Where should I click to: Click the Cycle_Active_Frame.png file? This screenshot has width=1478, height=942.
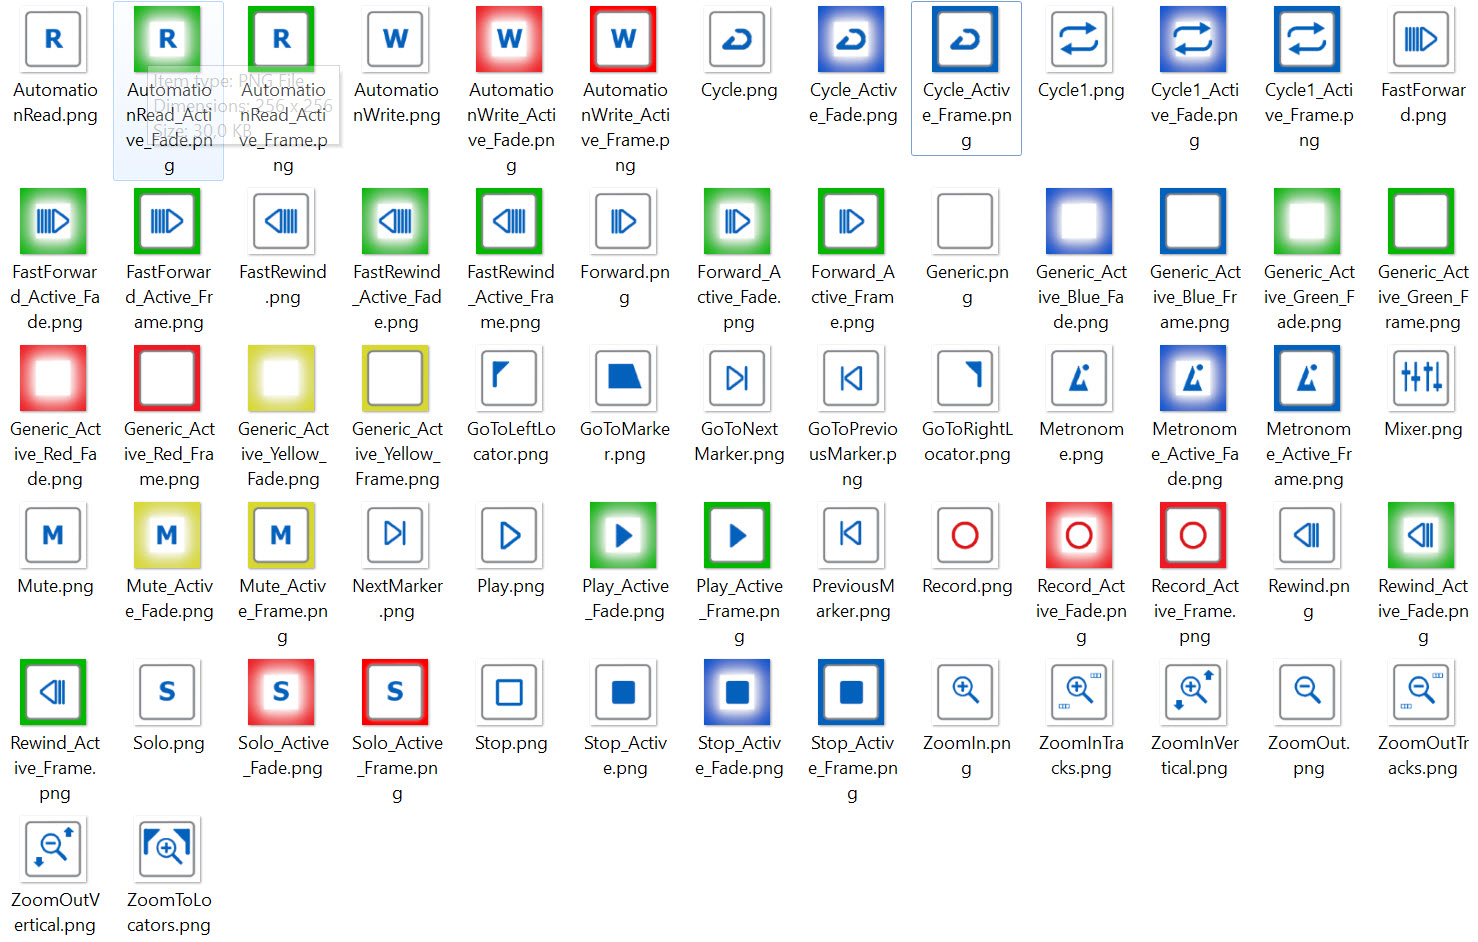[x=966, y=40]
